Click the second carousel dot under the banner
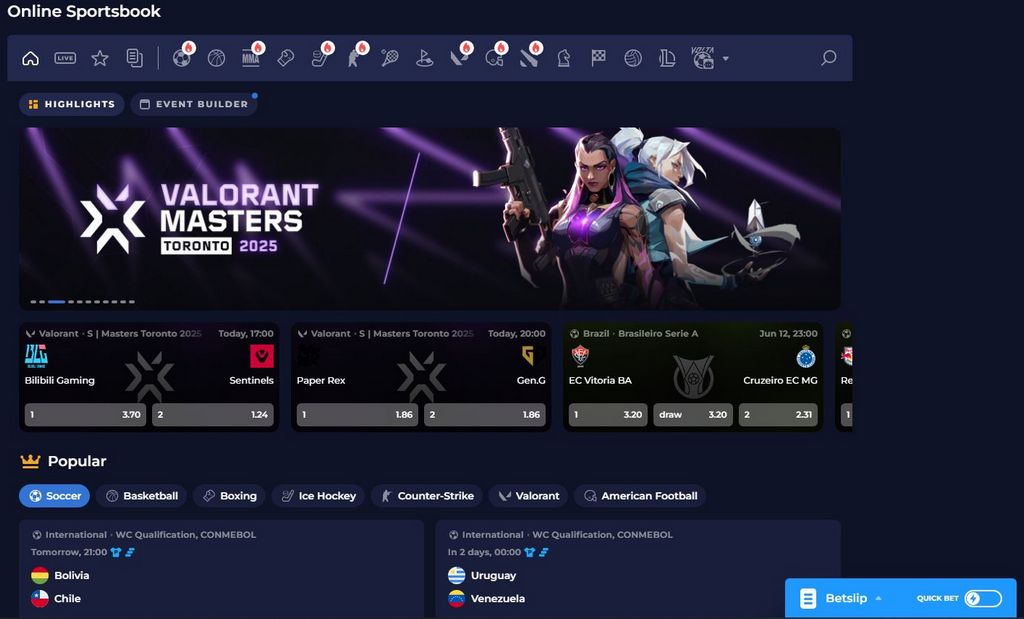The image size is (1024, 619). point(44,300)
